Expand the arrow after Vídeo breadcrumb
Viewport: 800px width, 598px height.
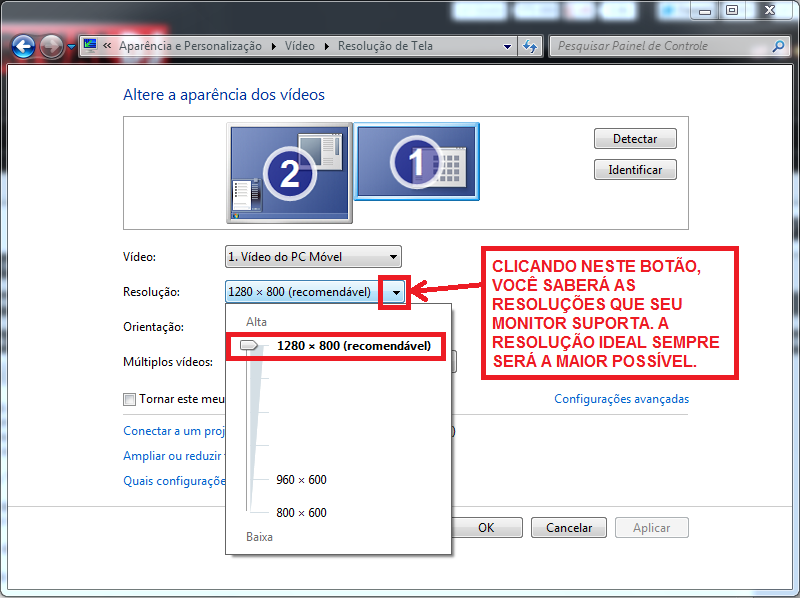327,46
